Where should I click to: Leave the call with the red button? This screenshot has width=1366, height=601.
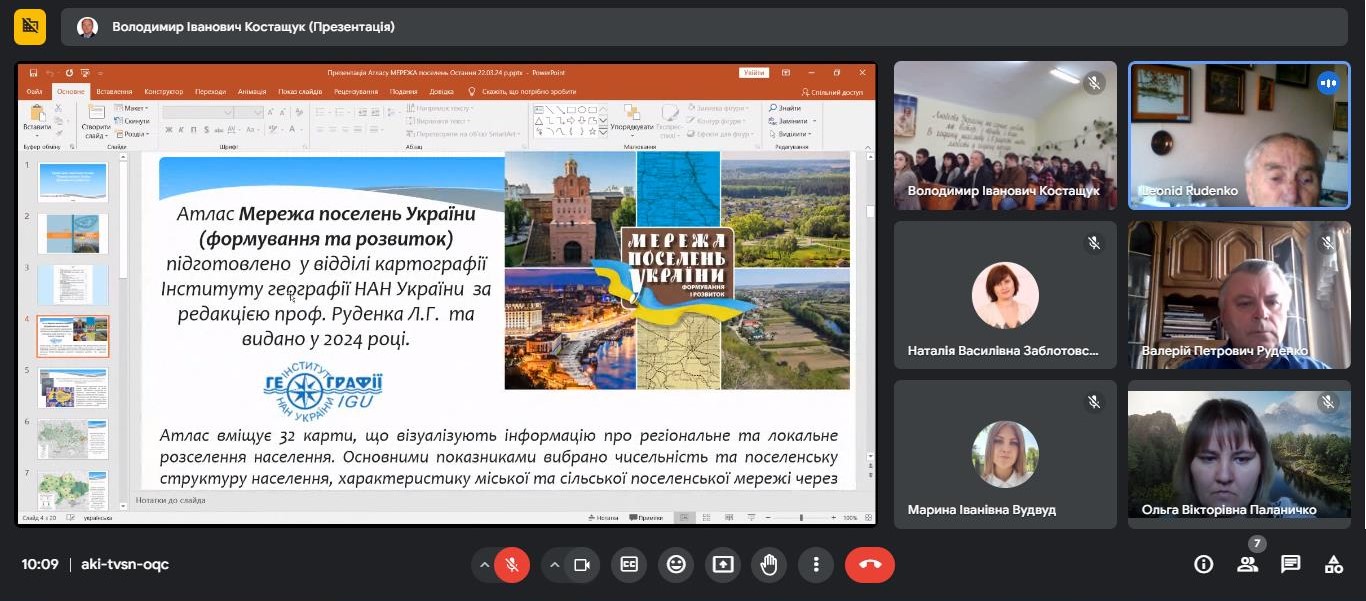tap(869, 565)
